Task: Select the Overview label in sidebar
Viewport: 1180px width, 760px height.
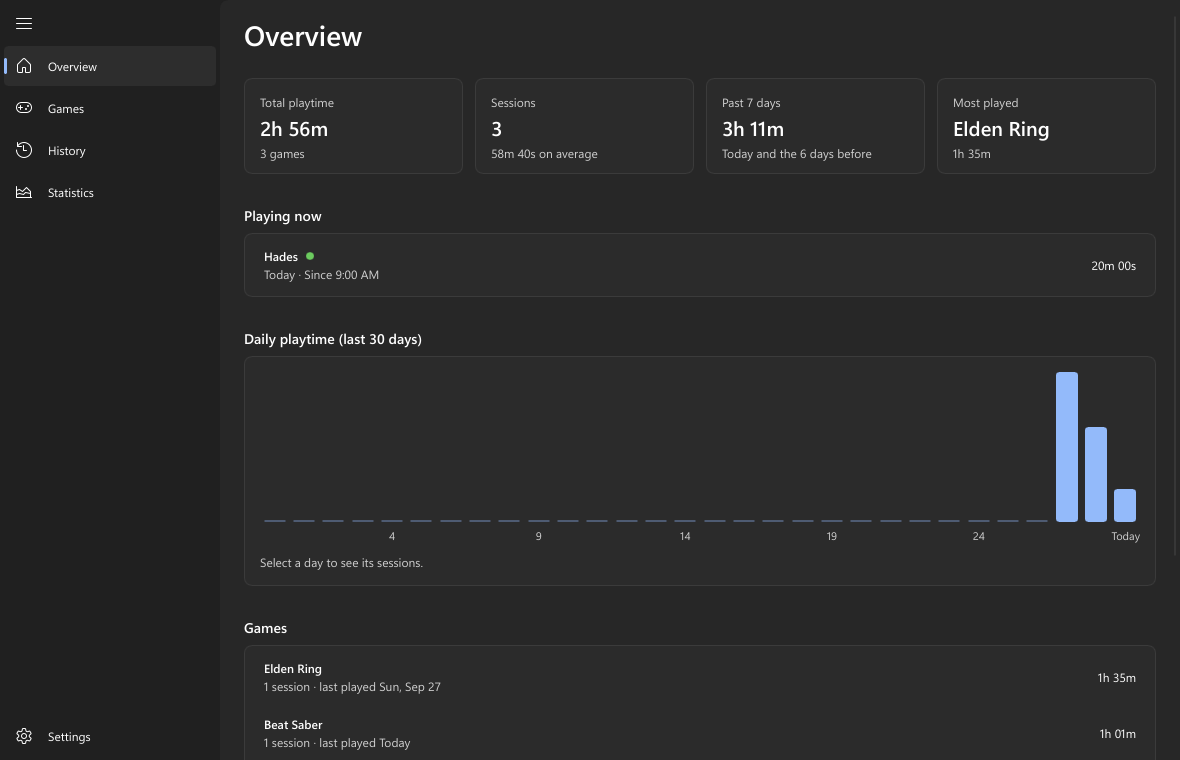Action: 72,66
